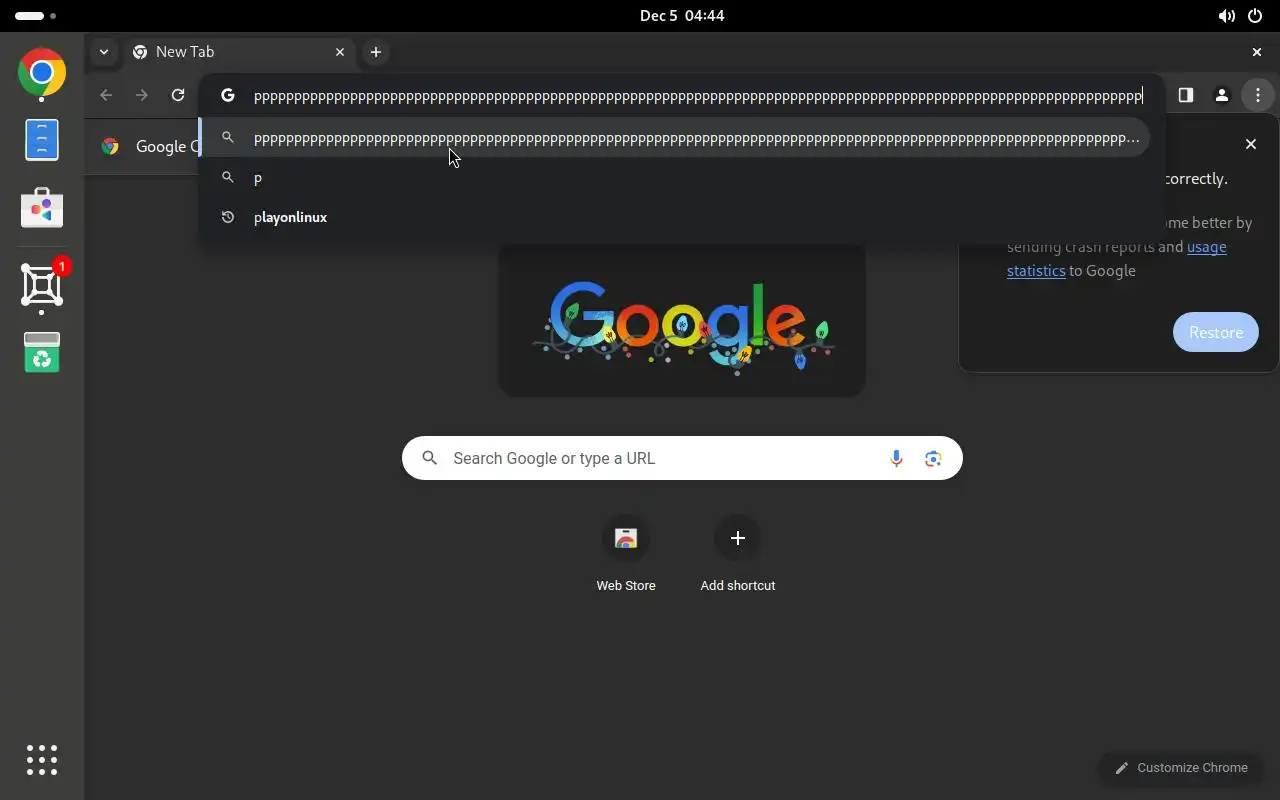
Task: Open a new tab with plus button
Action: click(376, 52)
